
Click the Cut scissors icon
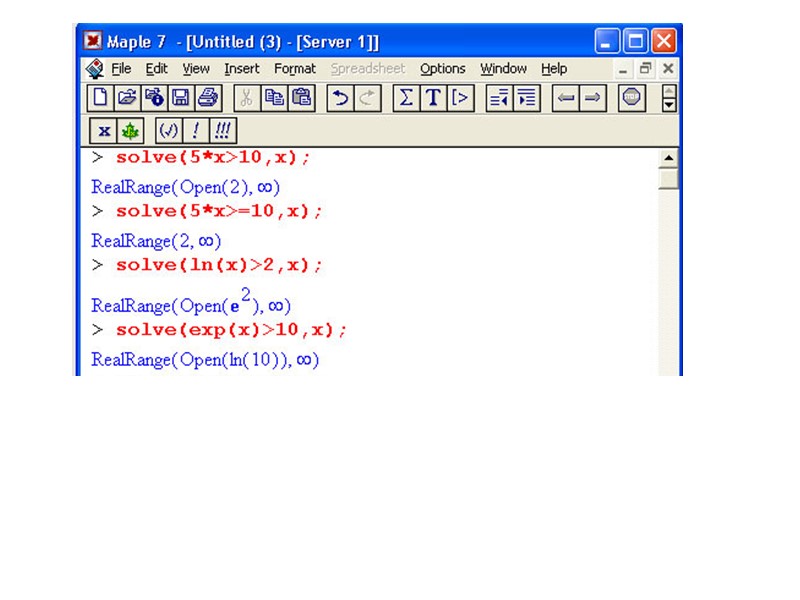pos(246,97)
